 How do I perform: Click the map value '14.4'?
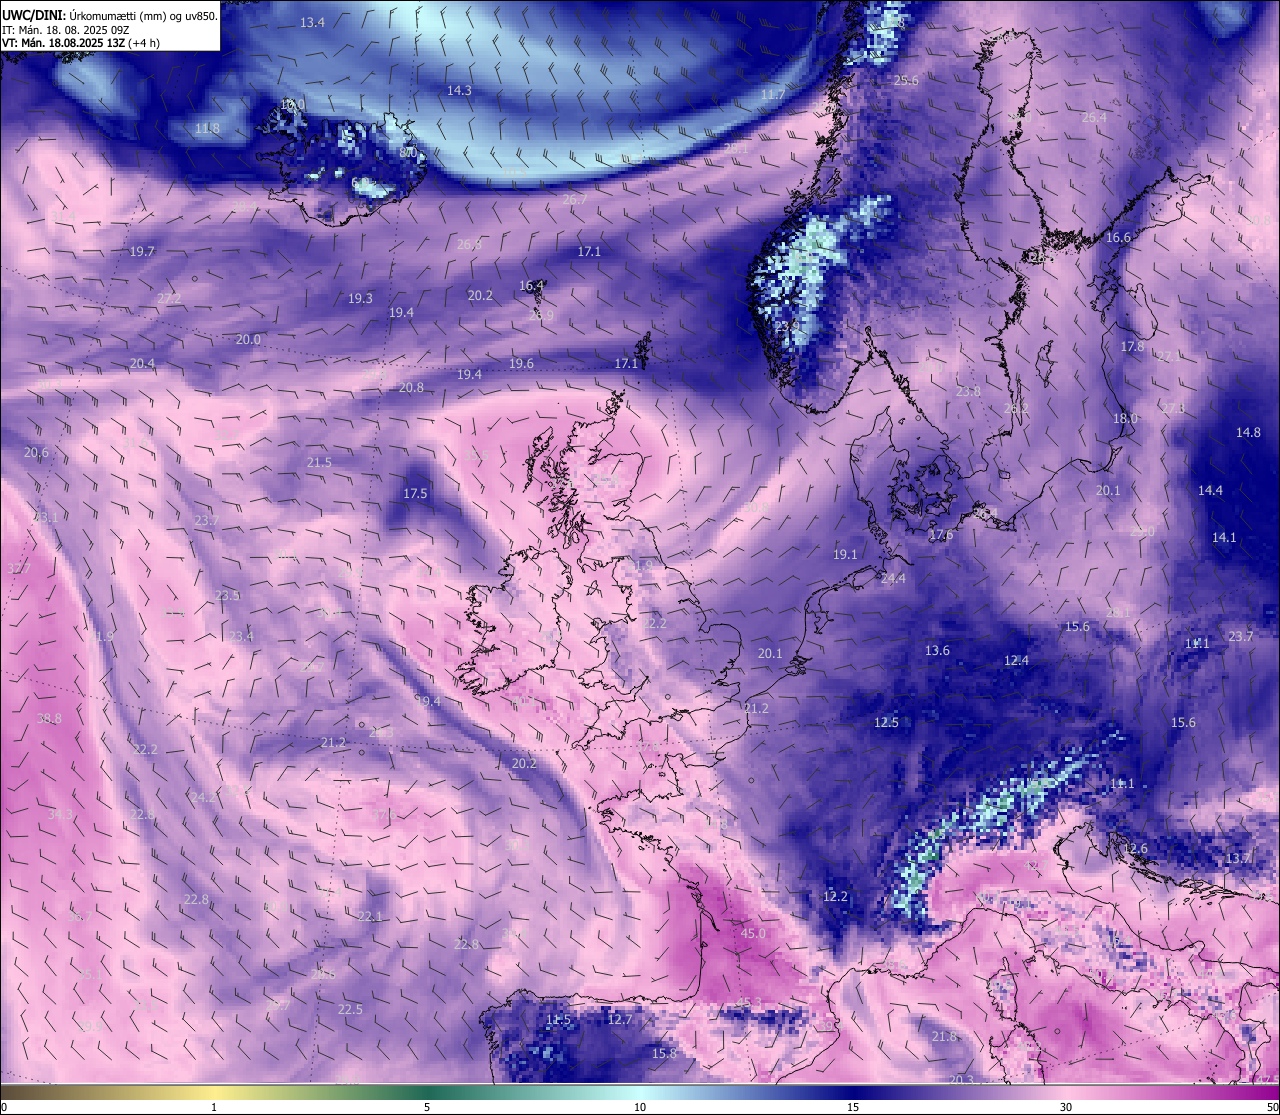pos(1210,490)
